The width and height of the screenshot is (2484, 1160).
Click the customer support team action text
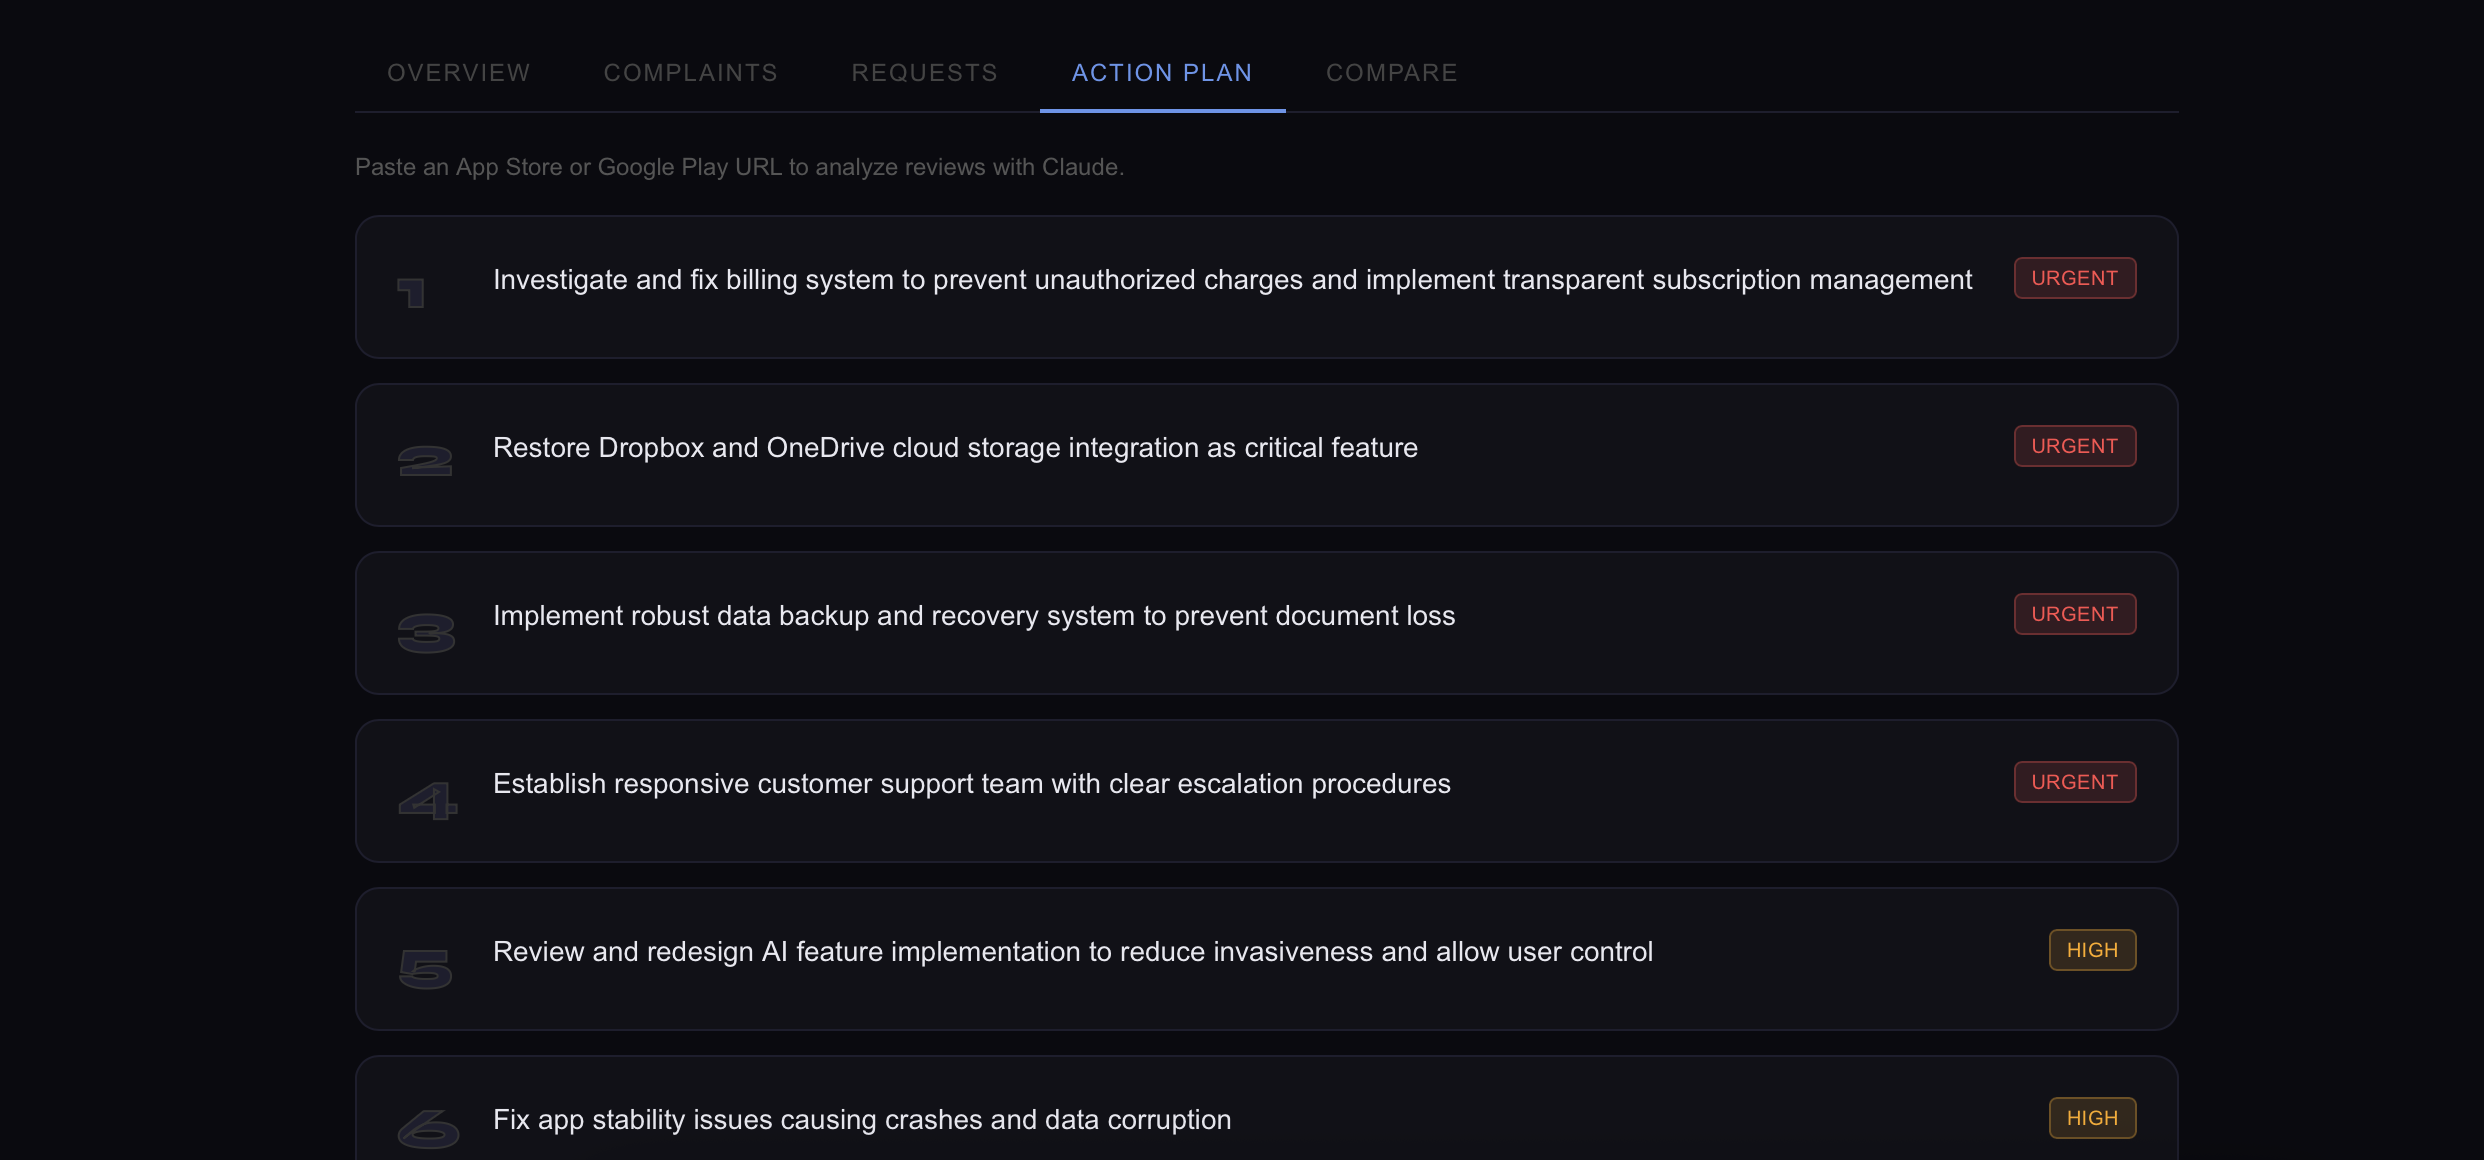point(971,783)
